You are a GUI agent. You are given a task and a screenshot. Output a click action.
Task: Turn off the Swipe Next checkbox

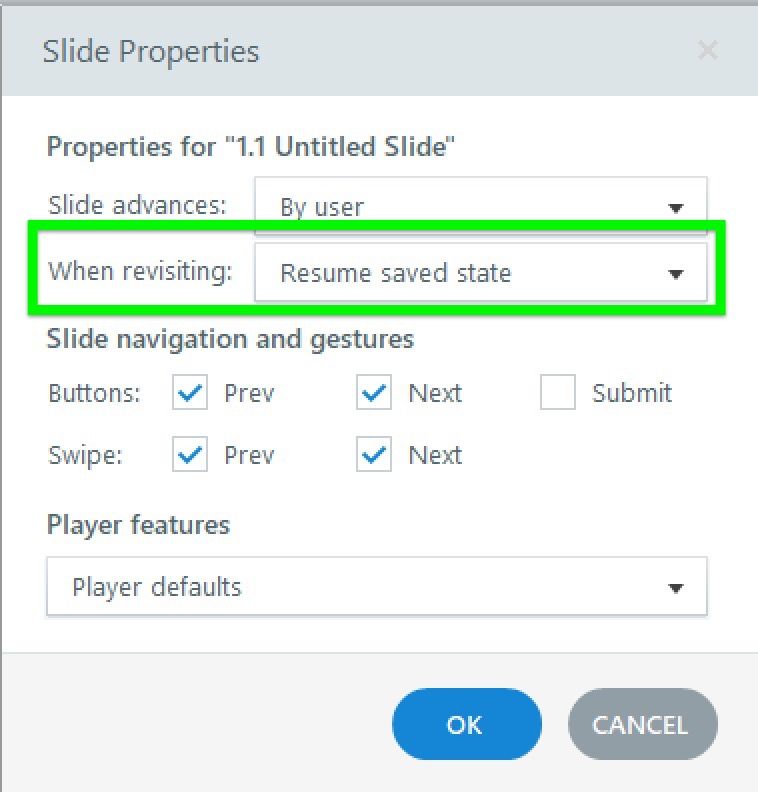(374, 456)
